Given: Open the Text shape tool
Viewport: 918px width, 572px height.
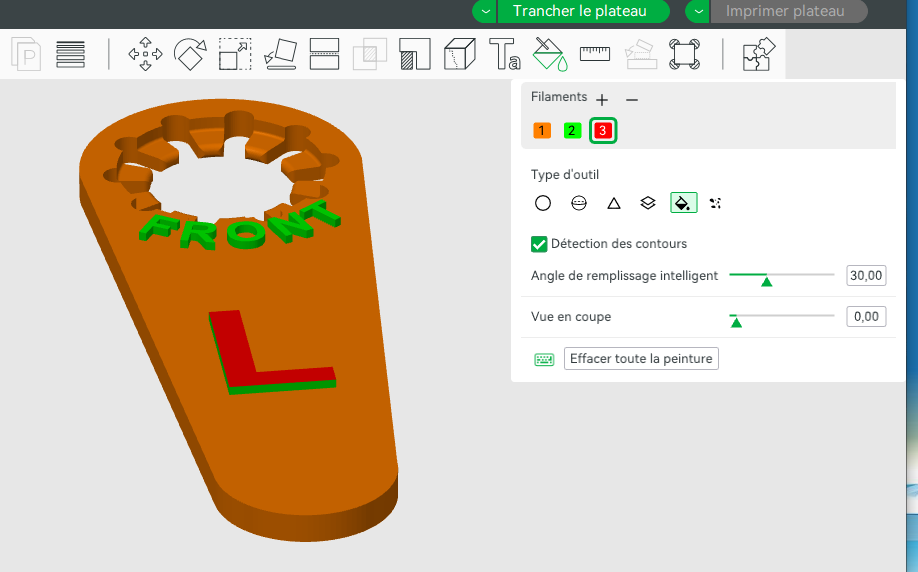Looking at the screenshot, I should click(505, 54).
